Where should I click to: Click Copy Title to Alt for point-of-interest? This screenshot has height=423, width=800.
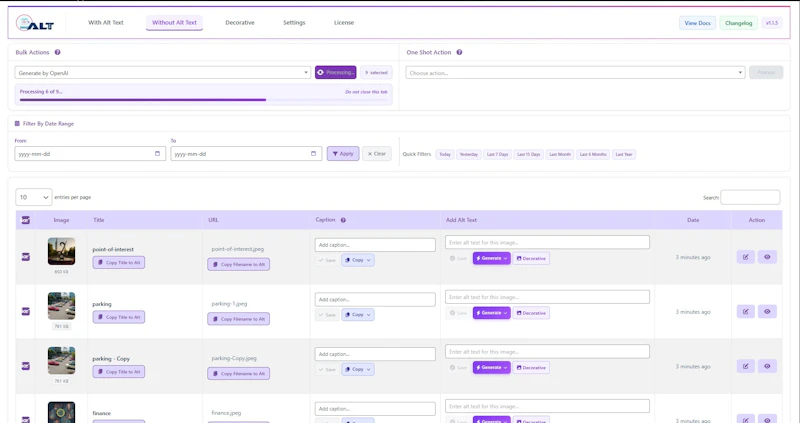(119, 262)
